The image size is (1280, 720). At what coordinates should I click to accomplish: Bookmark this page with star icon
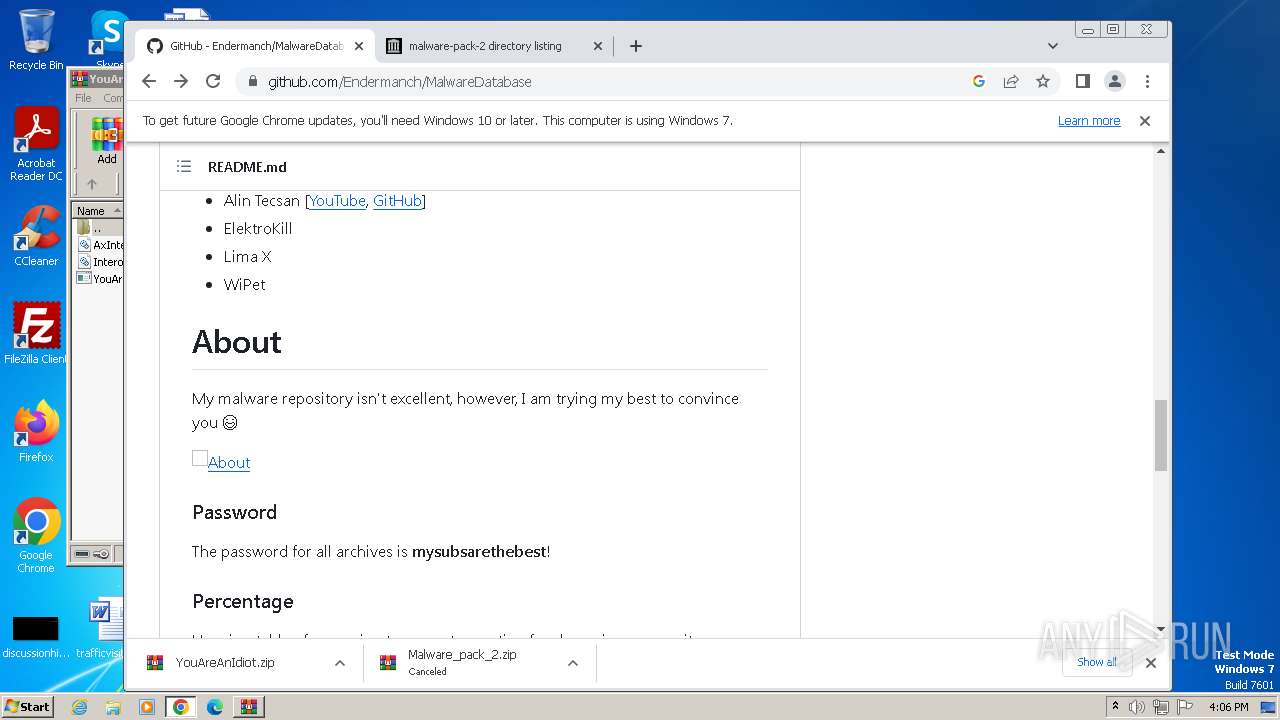tap(1043, 81)
